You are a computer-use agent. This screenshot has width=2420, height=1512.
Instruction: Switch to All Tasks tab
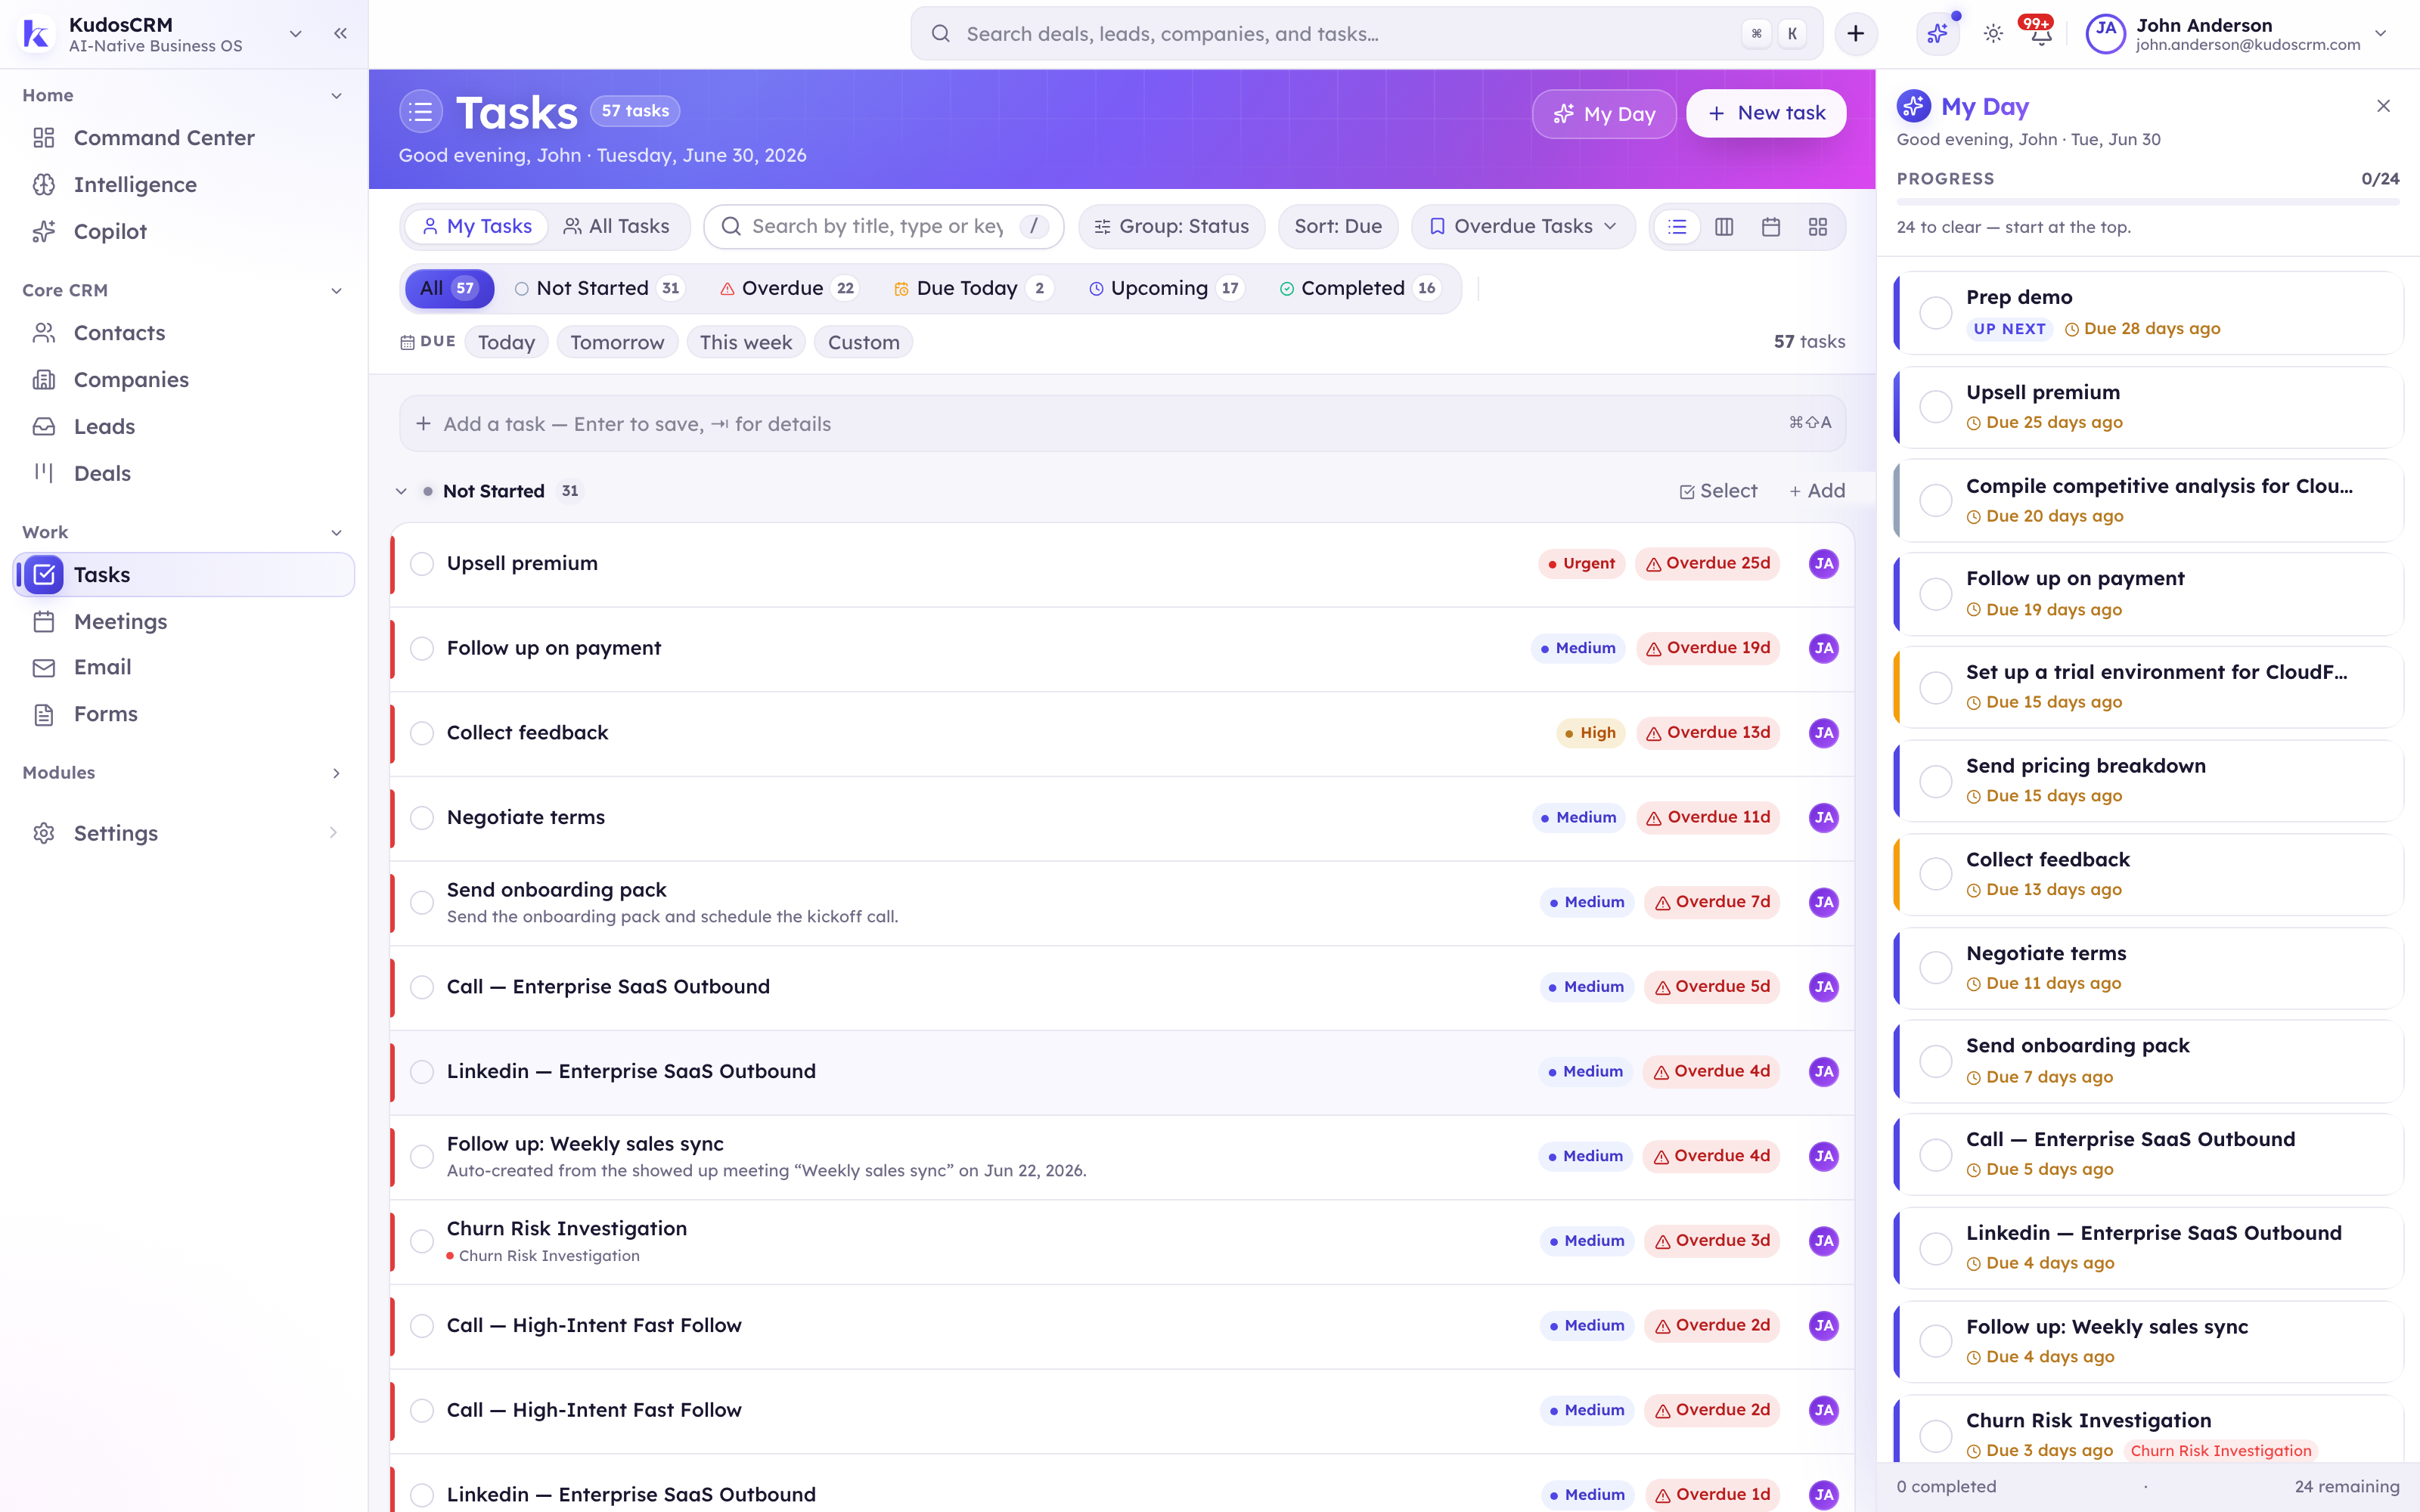pos(616,227)
